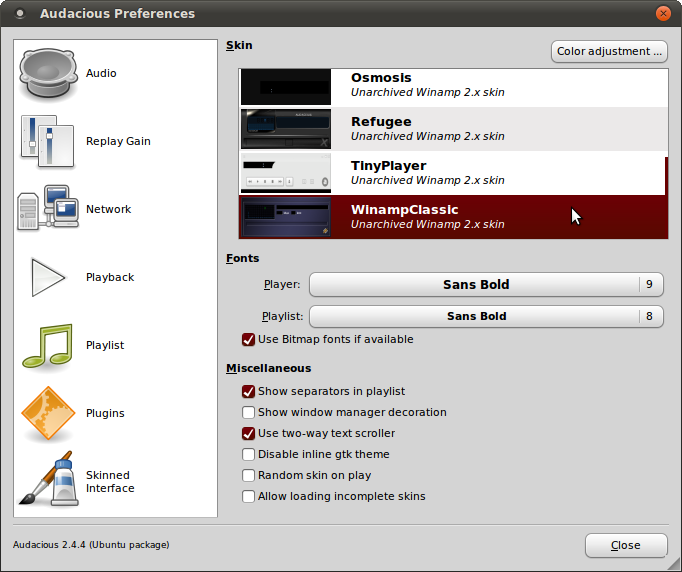Select the TinyPlayer skin name

[388, 166]
